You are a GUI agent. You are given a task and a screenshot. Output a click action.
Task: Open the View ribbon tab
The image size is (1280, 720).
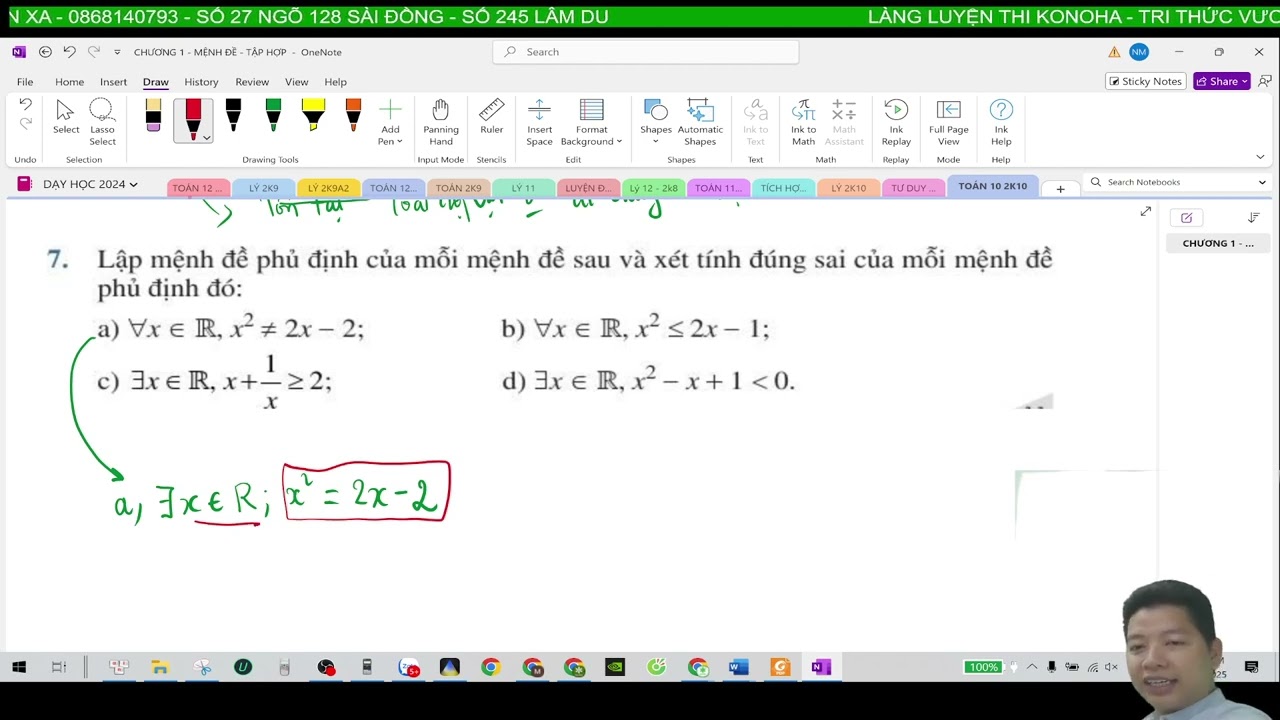tap(297, 82)
